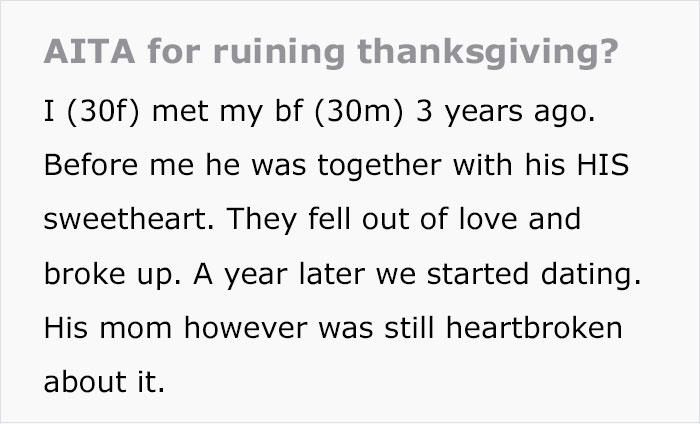Image resolution: width=700 pixels, height=424 pixels.
Task: Click the closing words 'about it.'
Action: click(104, 382)
